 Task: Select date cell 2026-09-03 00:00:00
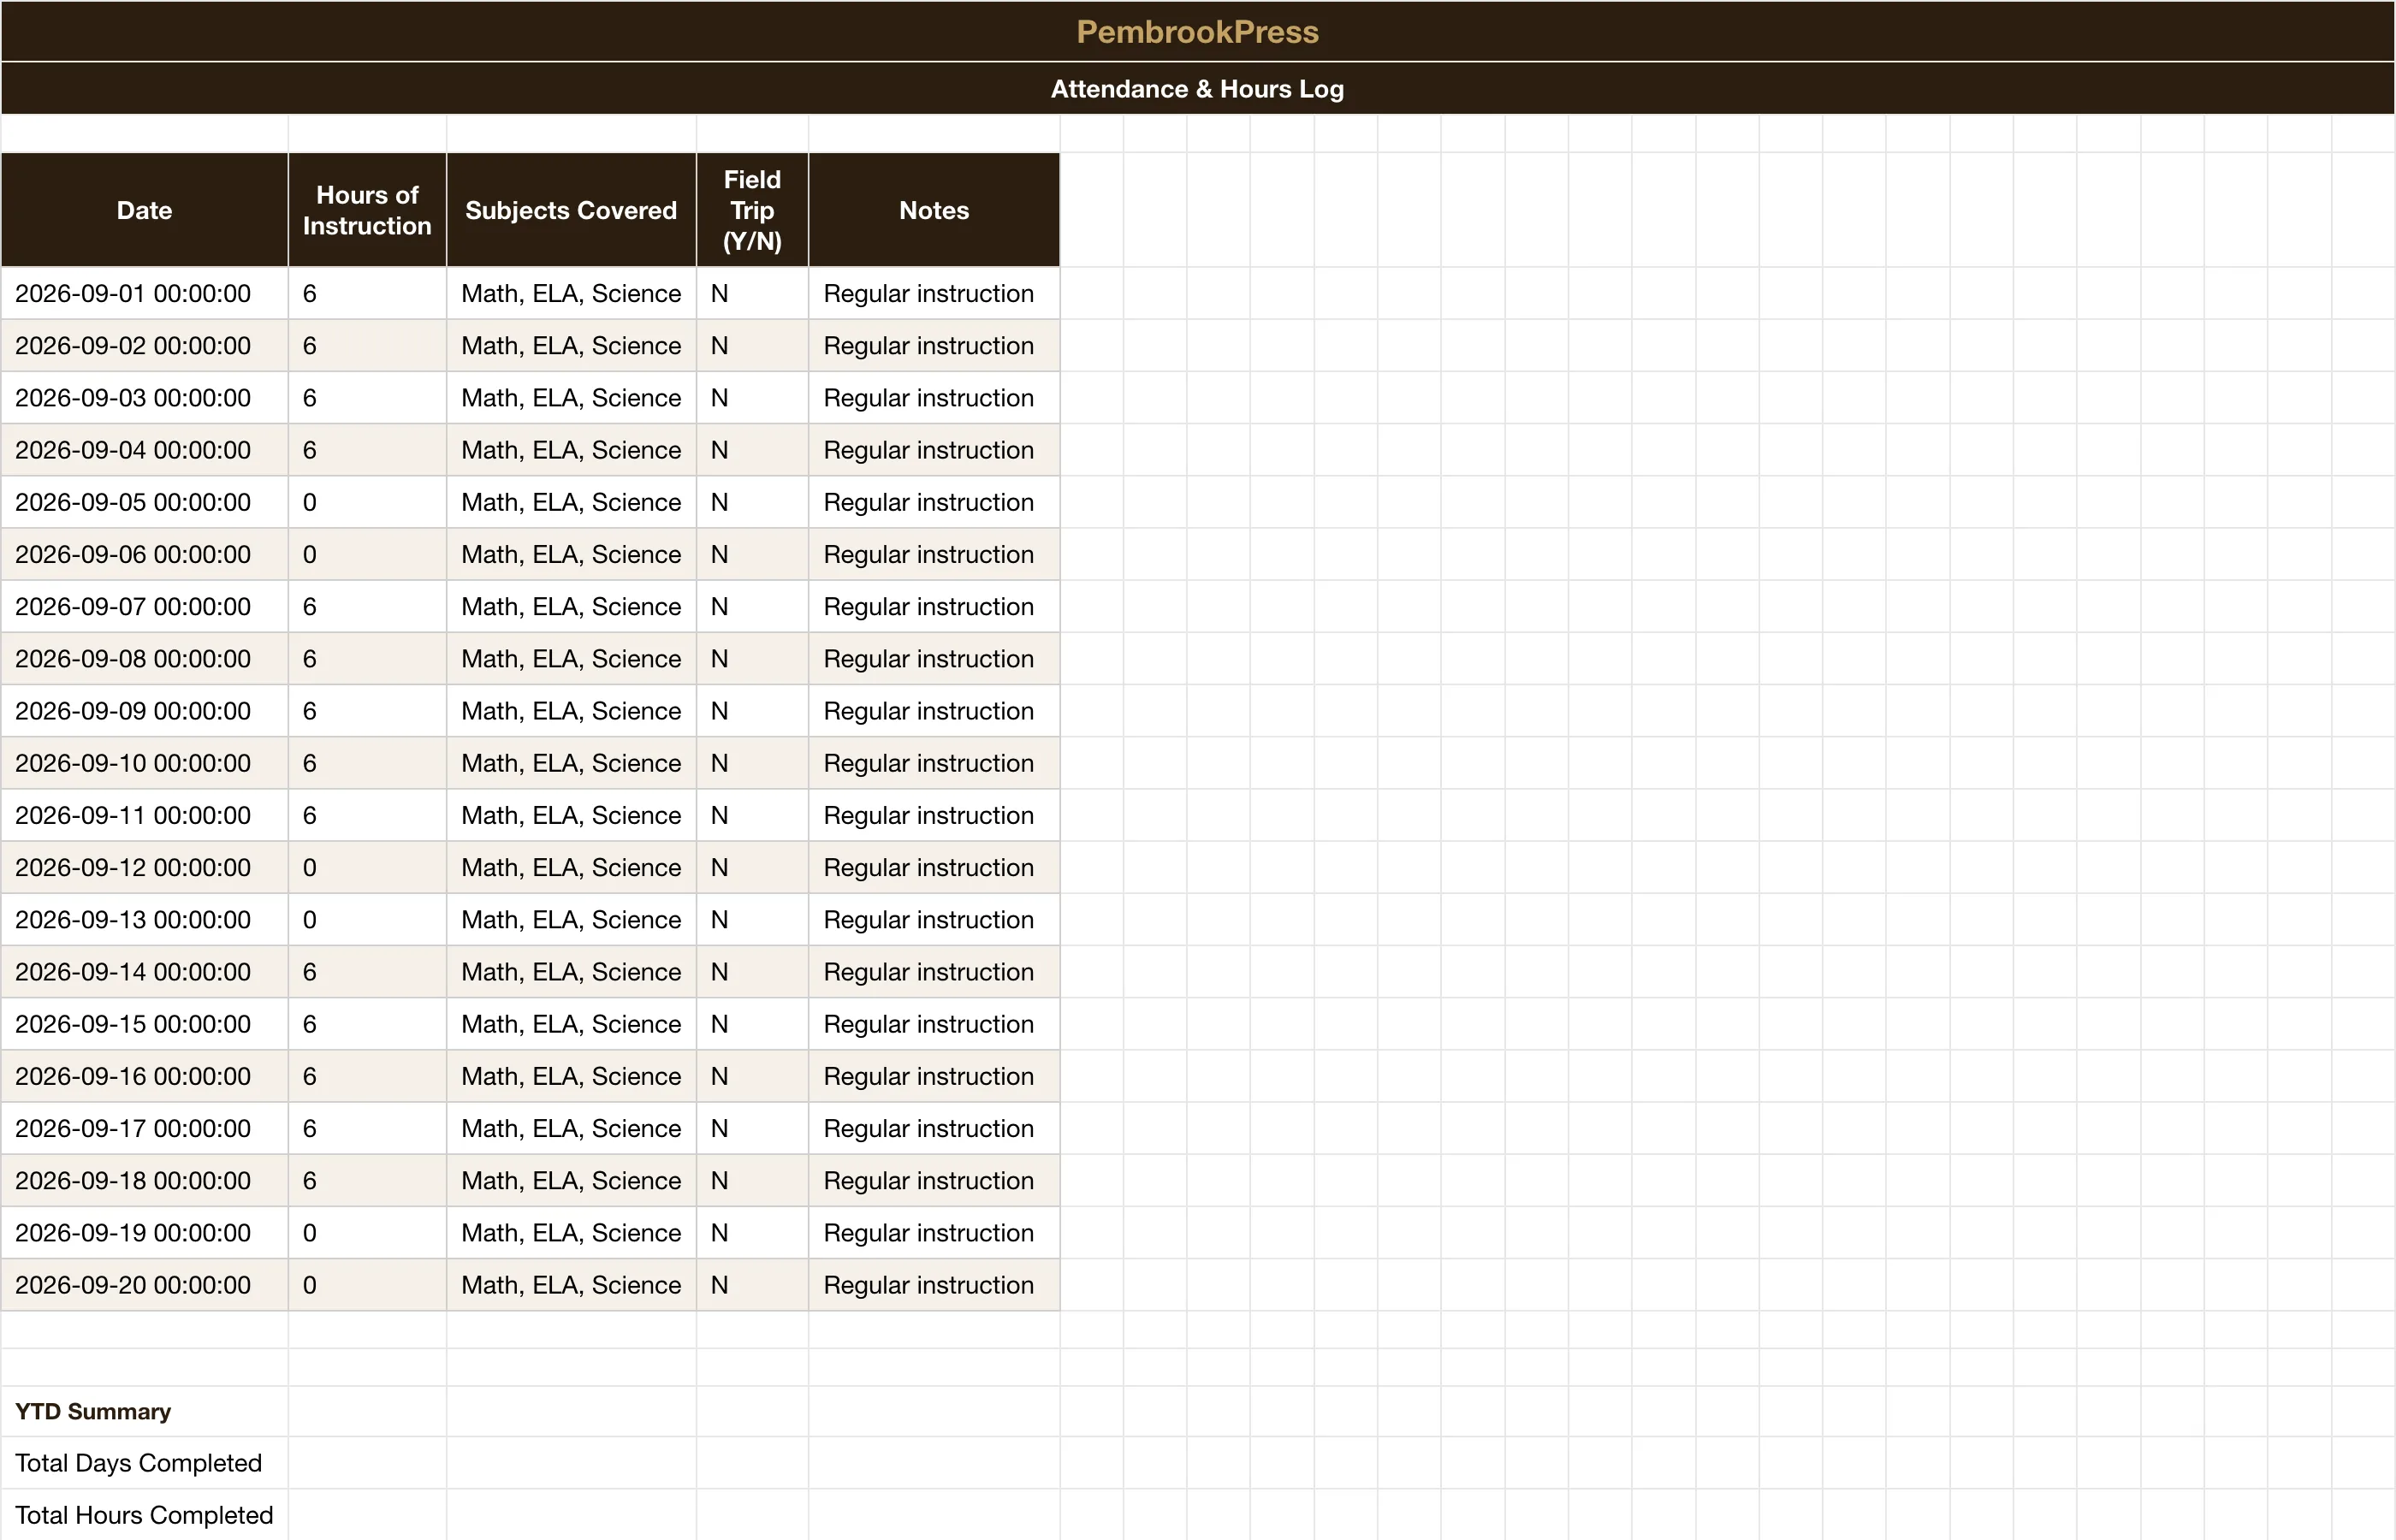pyautogui.click(x=145, y=398)
